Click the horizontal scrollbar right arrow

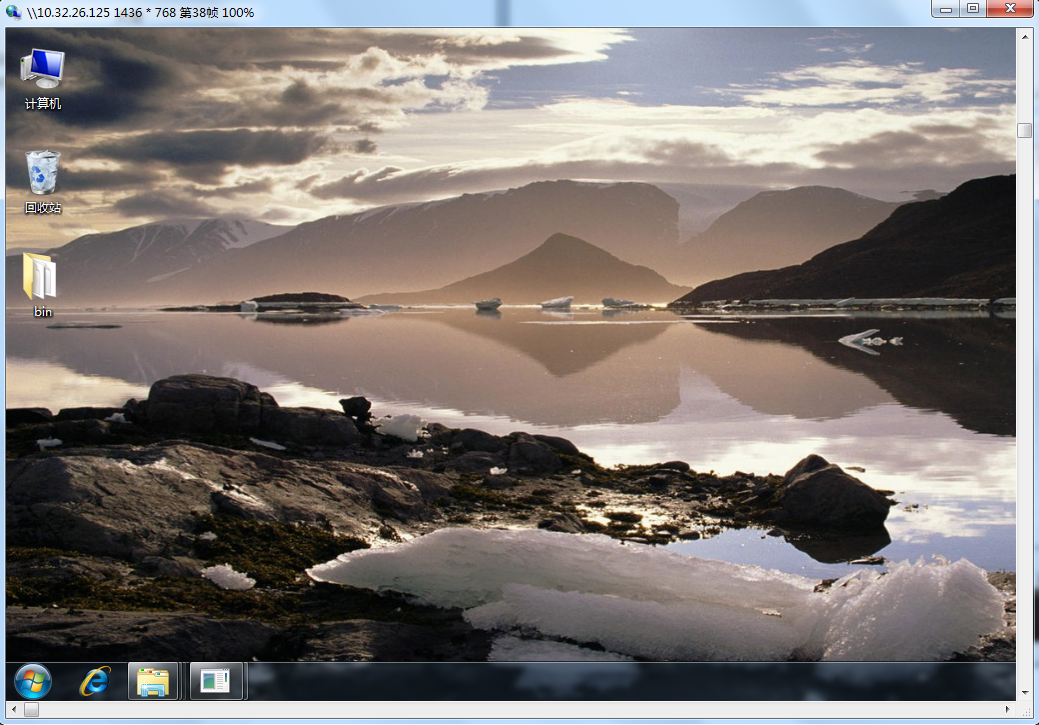pos(1007,709)
